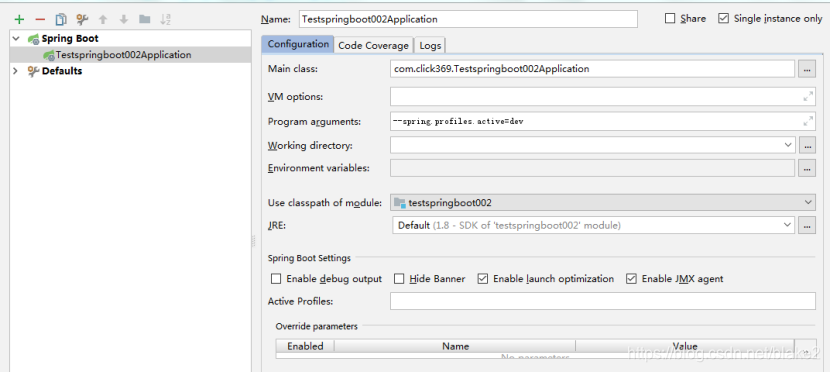Sort configurations alphabetically icon
This screenshot has height=372, width=830.
tap(165, 20)
